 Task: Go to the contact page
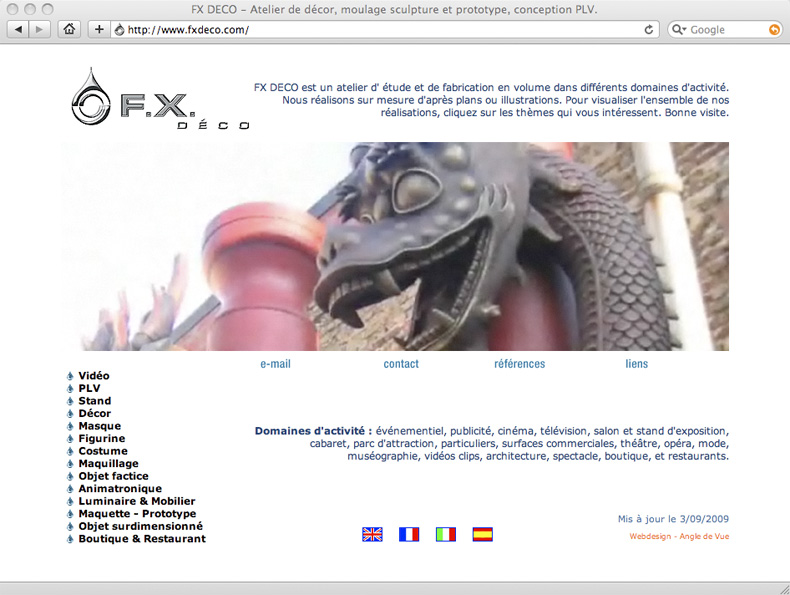[401, 364]
